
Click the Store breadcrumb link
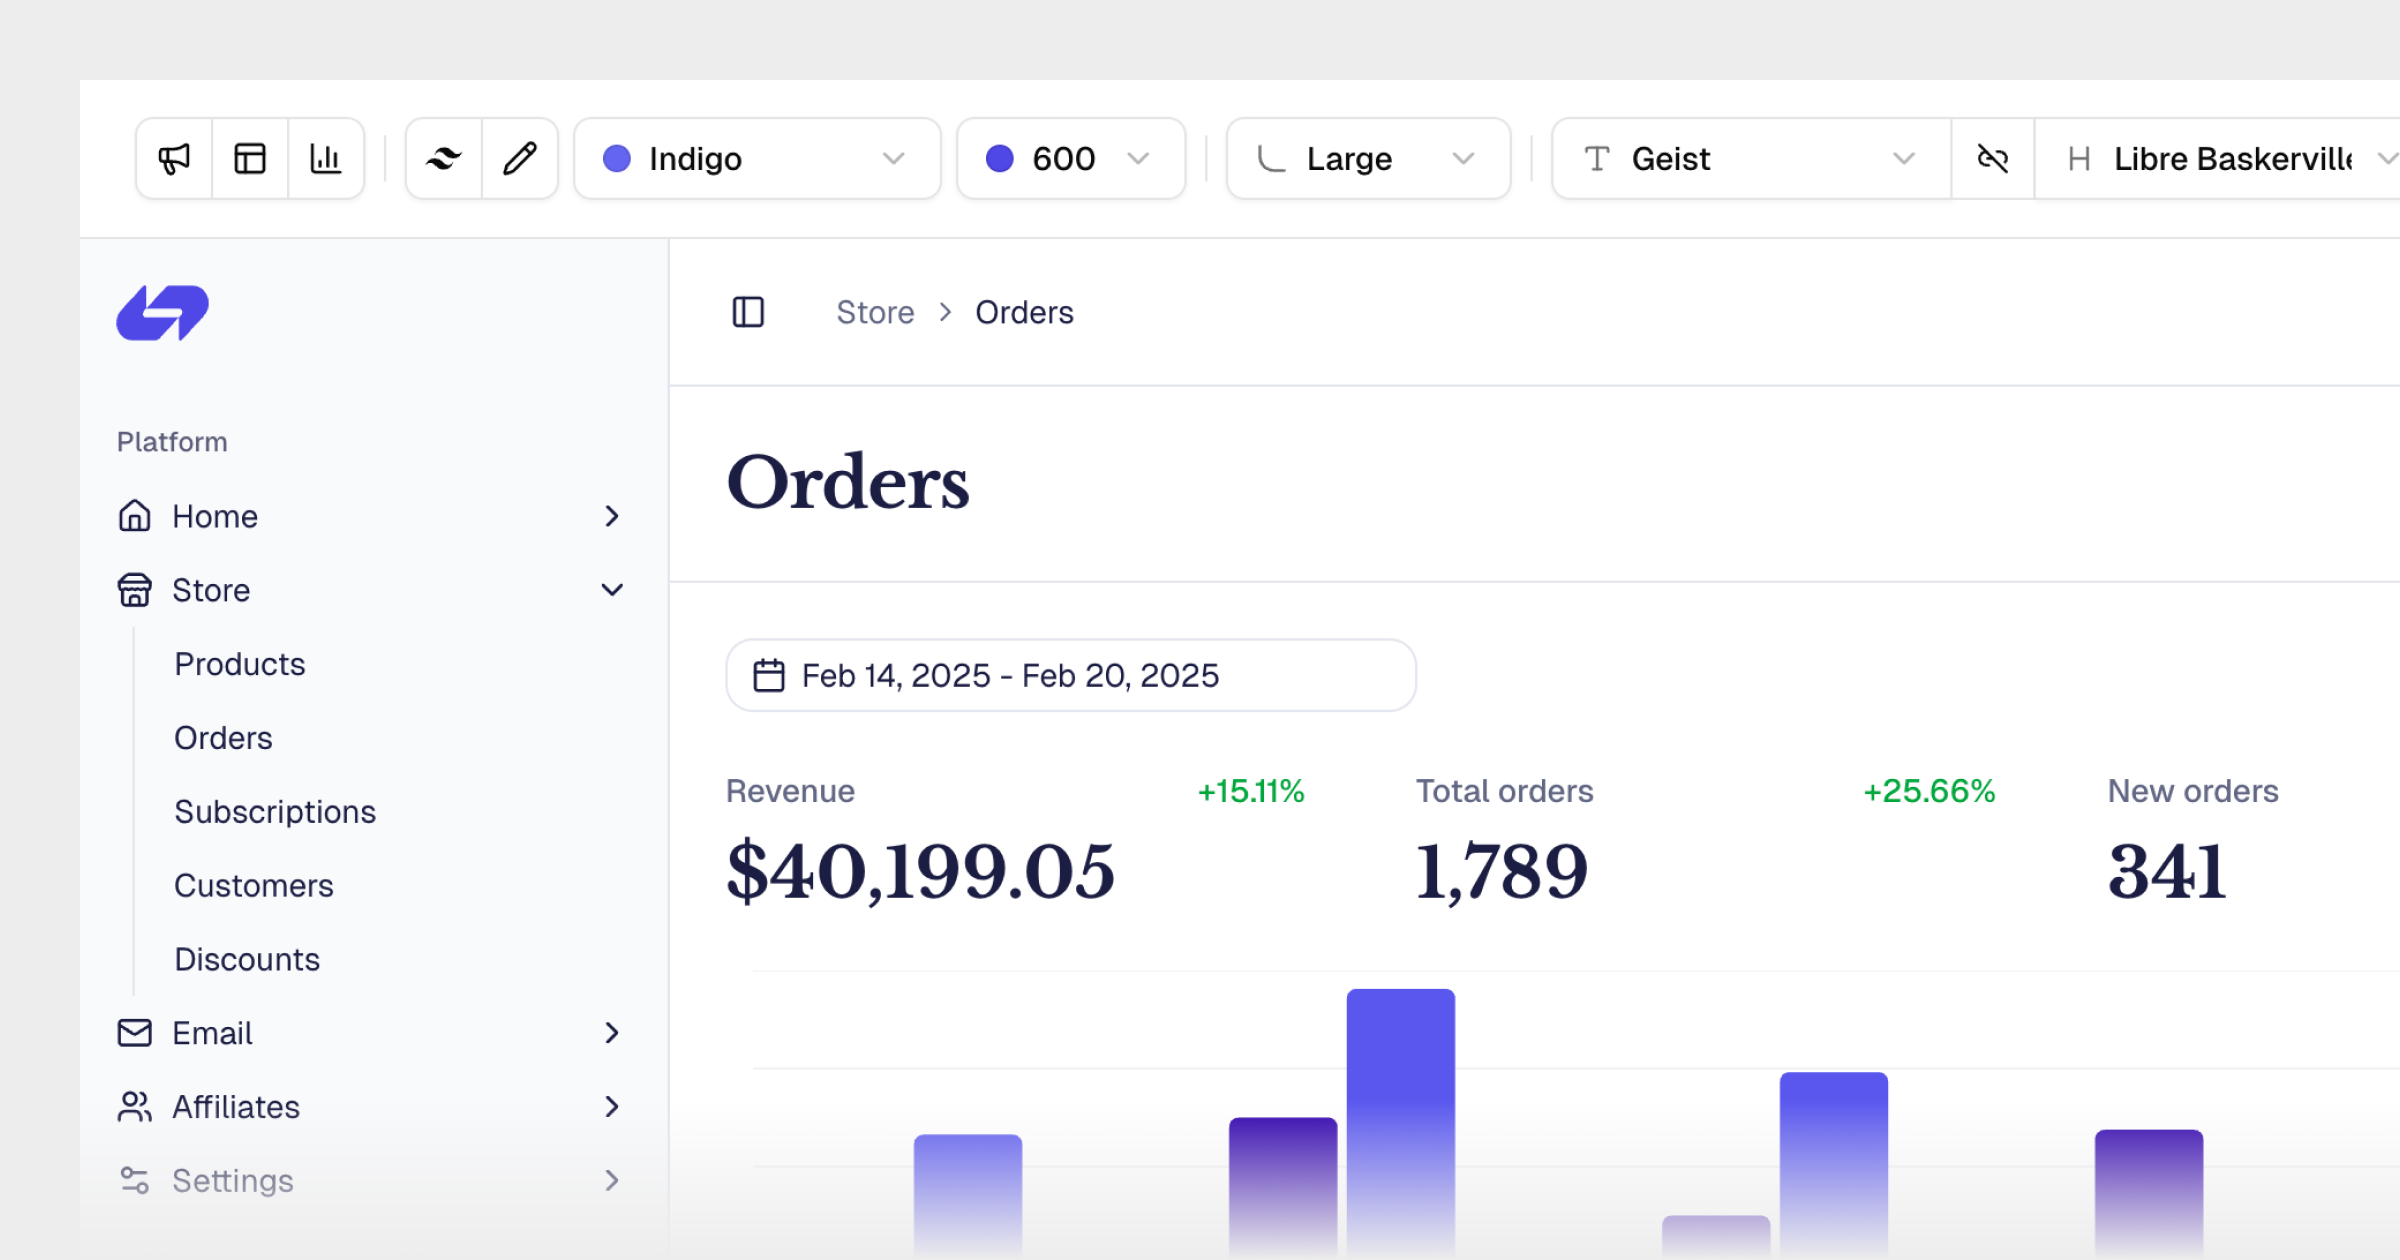[x=875, y=313]
